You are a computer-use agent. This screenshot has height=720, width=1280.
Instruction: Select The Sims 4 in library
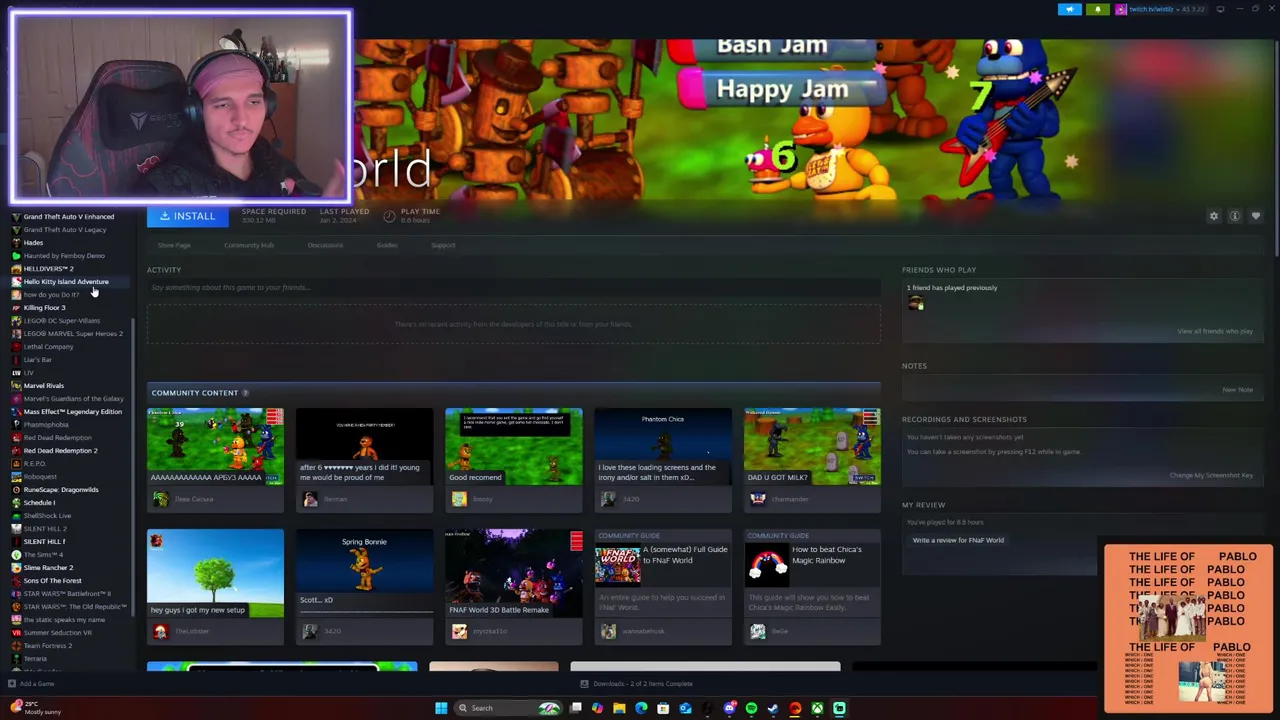tap(43, 555)
